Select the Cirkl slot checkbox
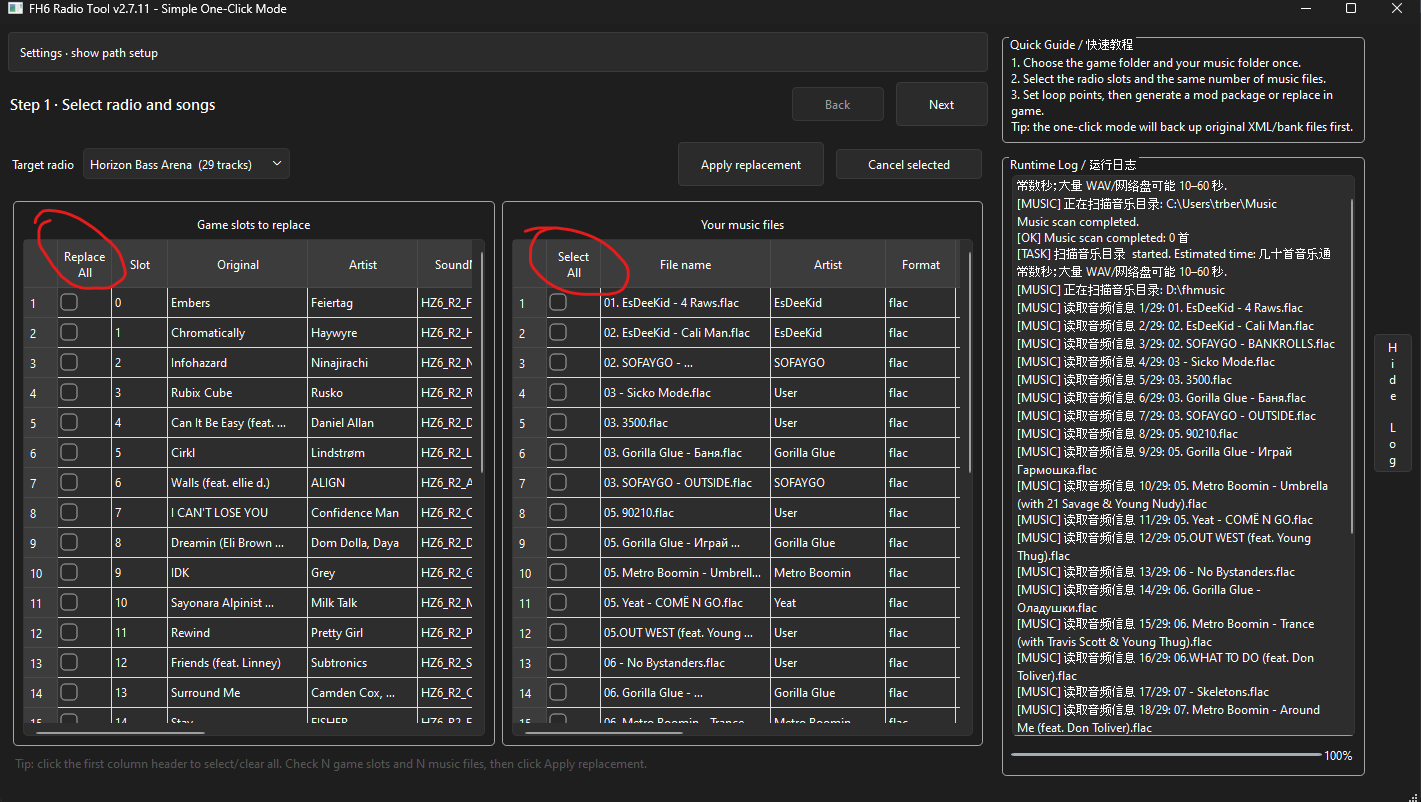This screenshot has height=802, width=1421. pos(69,452)
